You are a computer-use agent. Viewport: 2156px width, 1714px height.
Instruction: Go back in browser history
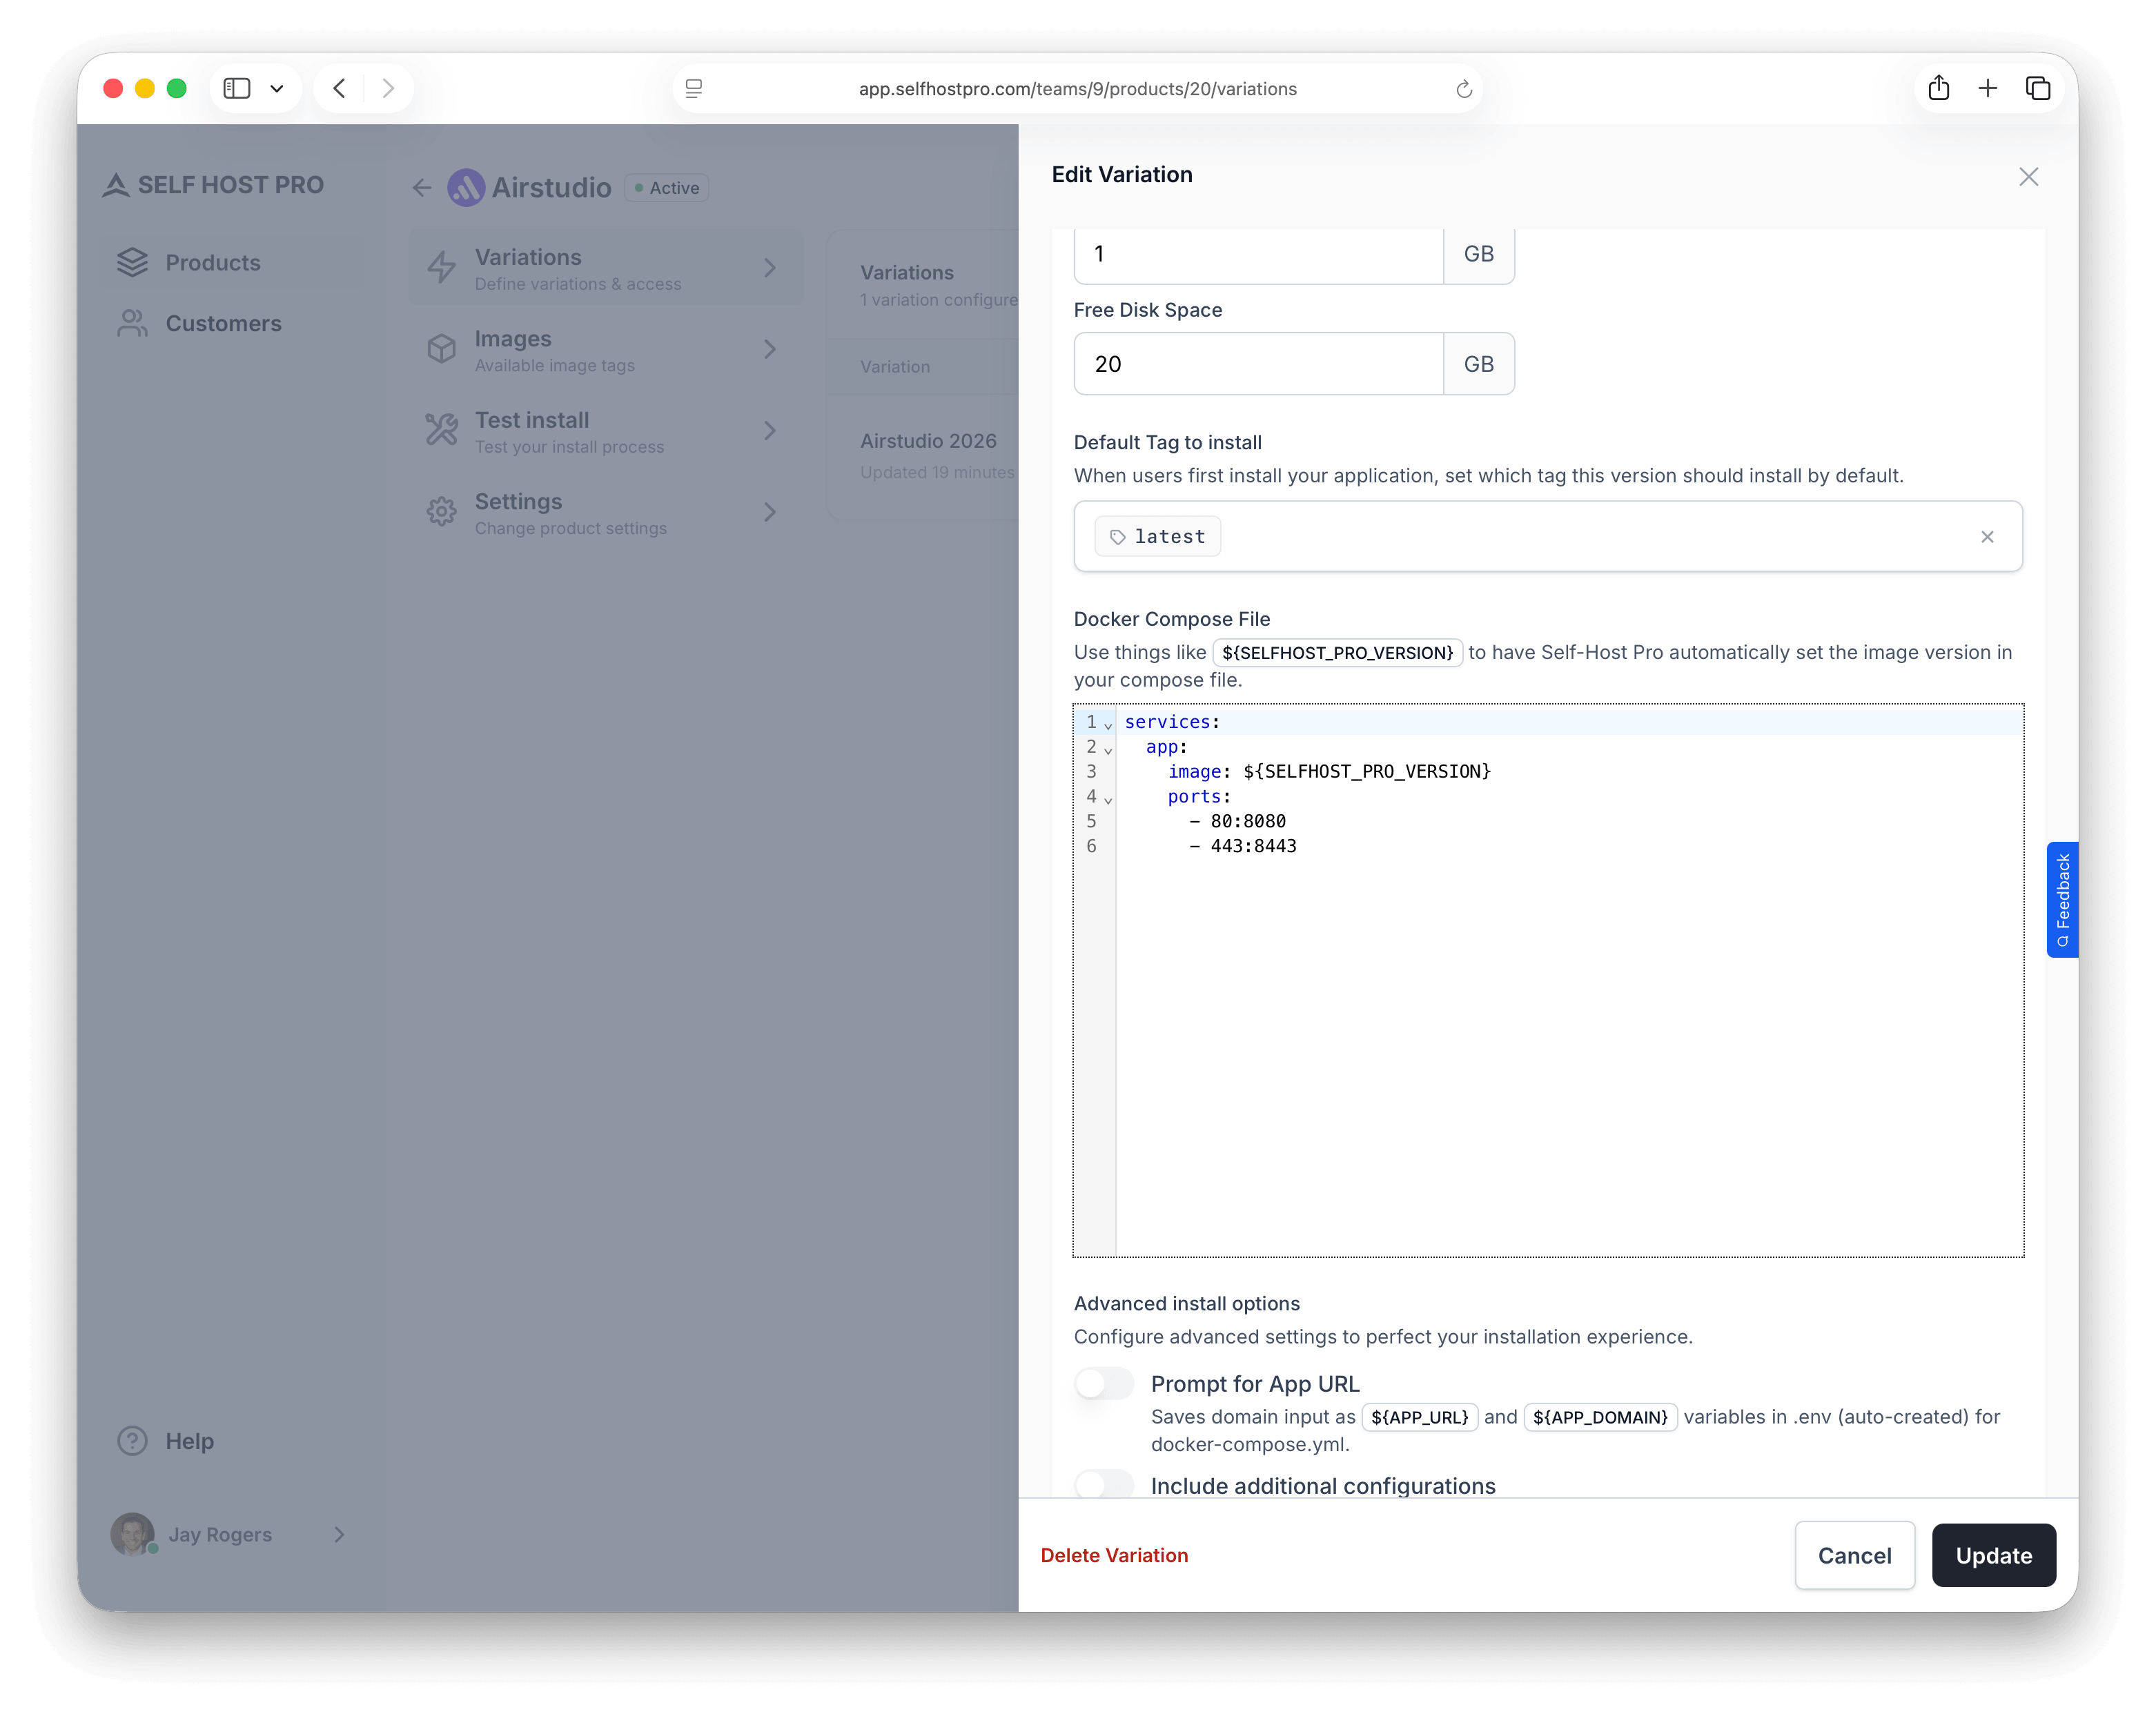point(340,89)
